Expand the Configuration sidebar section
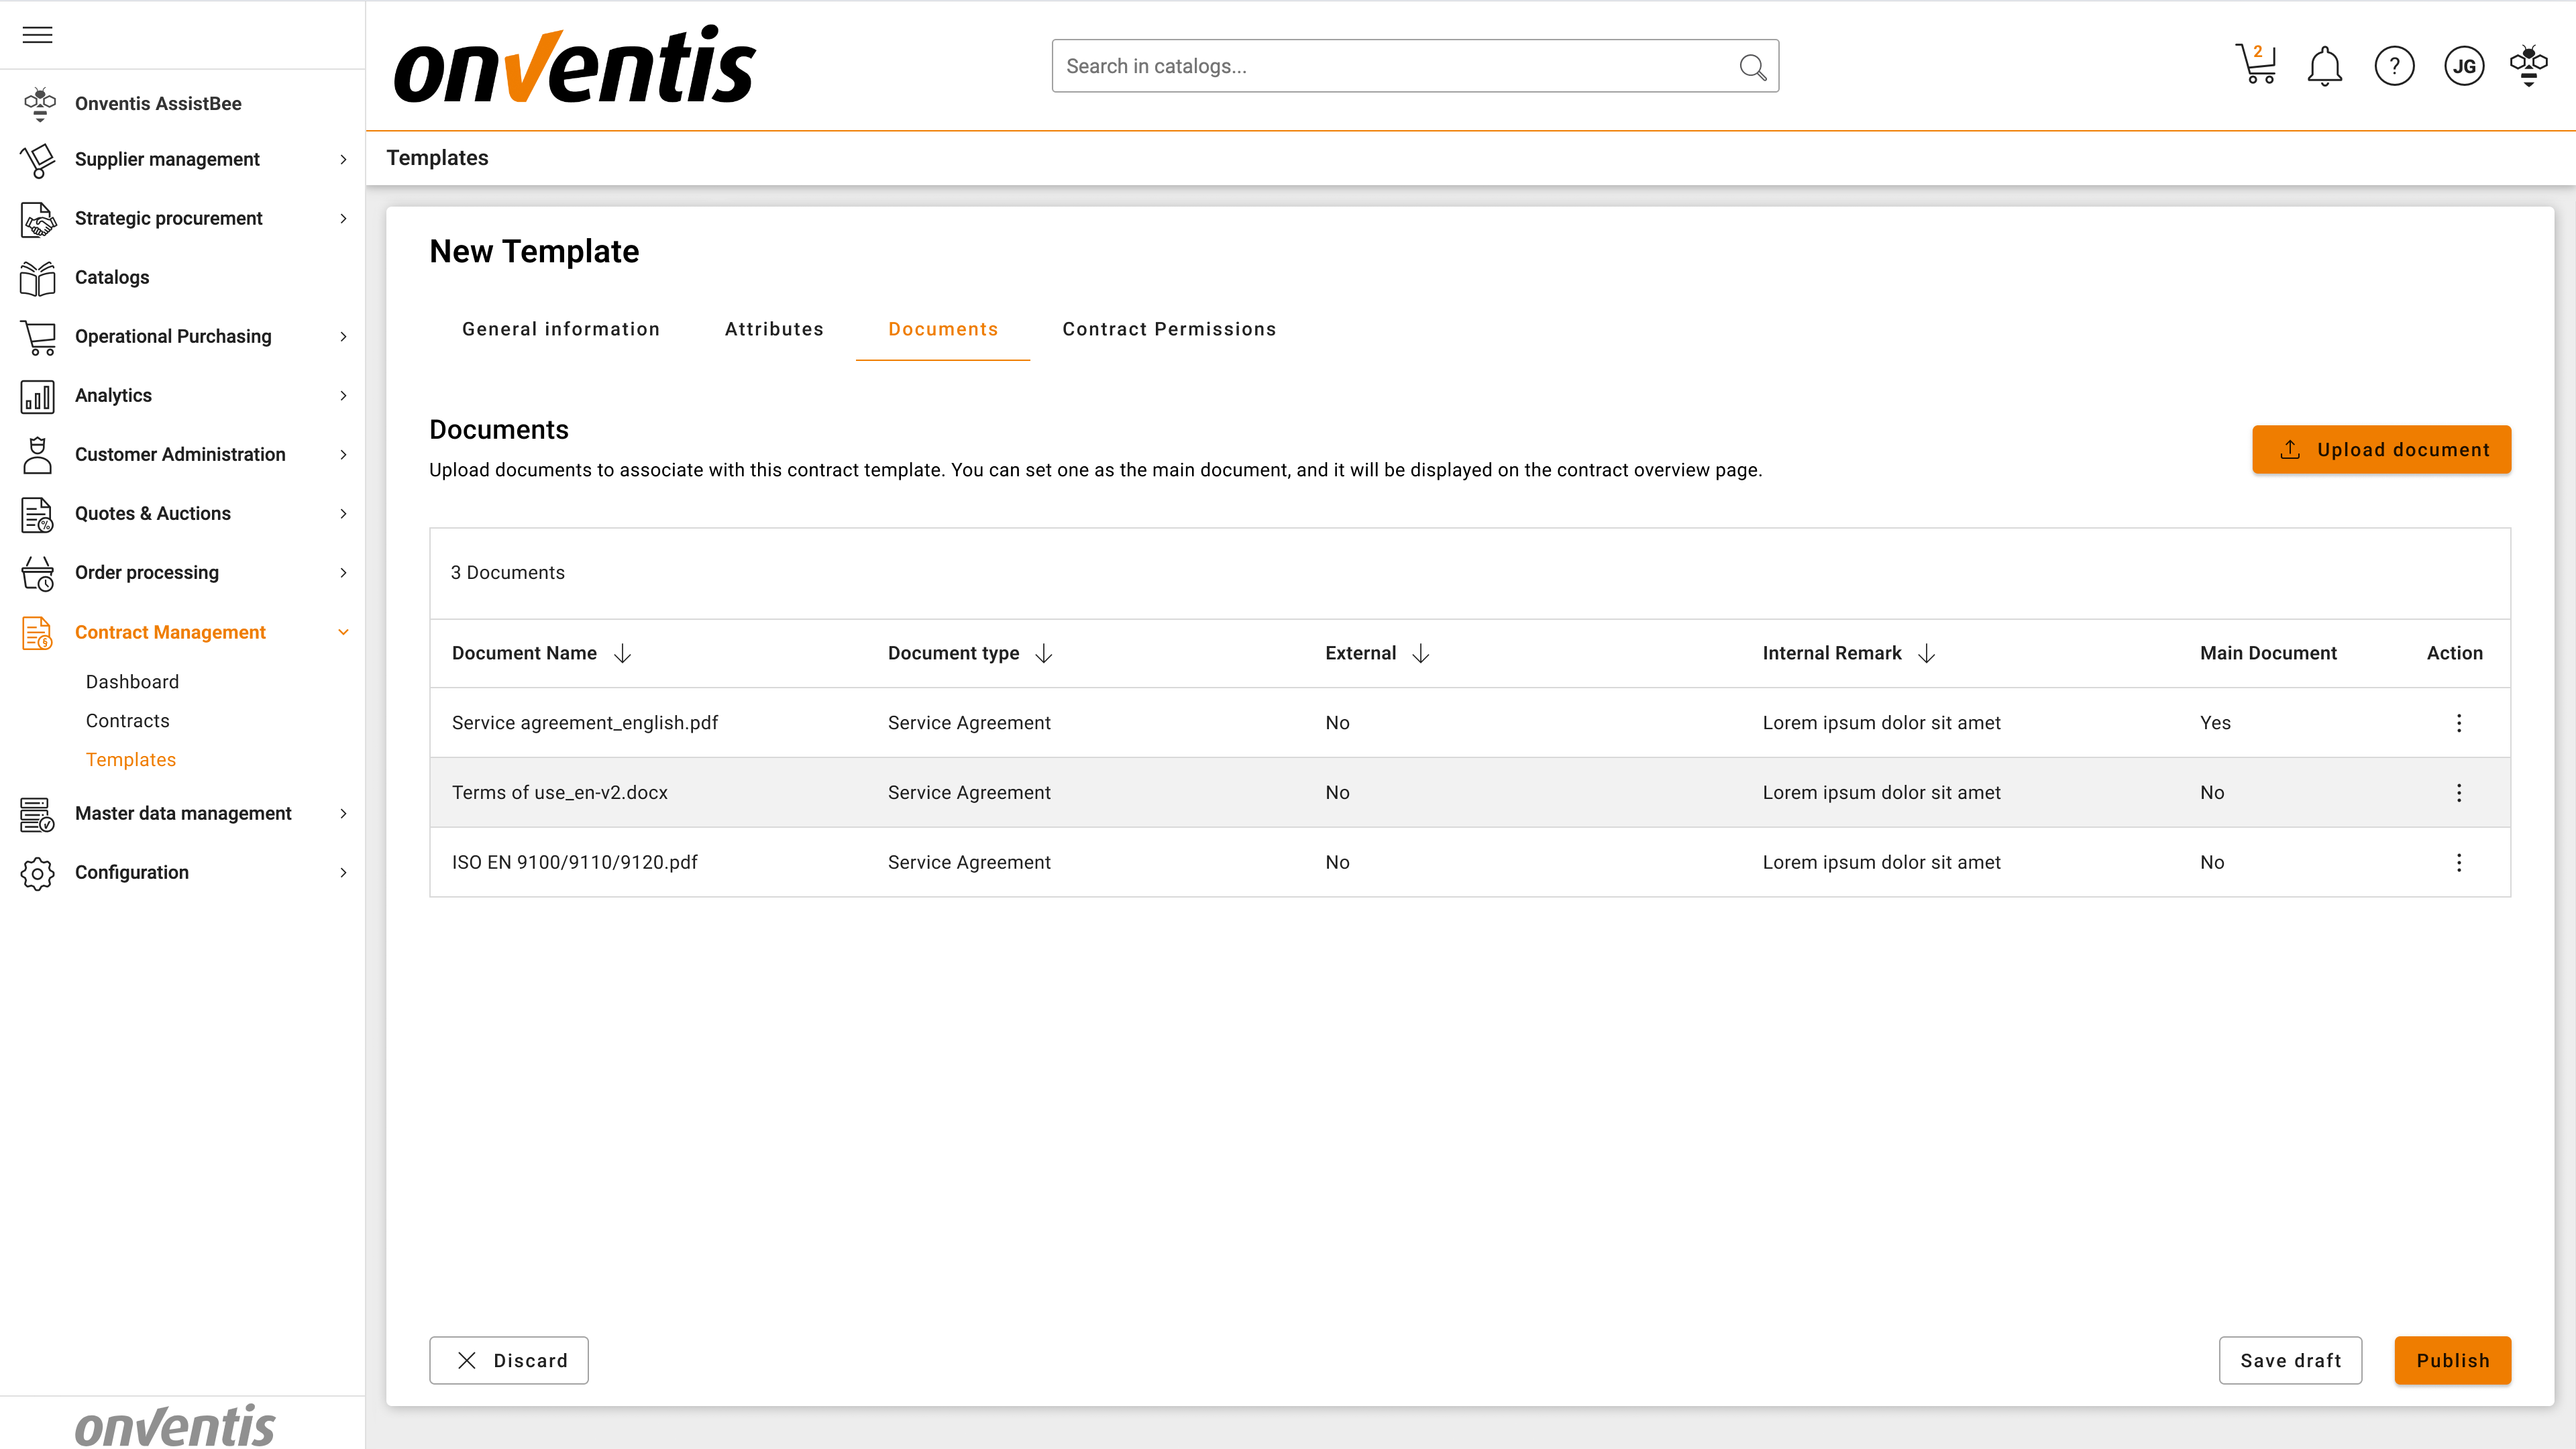This screenshot has height=1449, width=2576. 343,872
